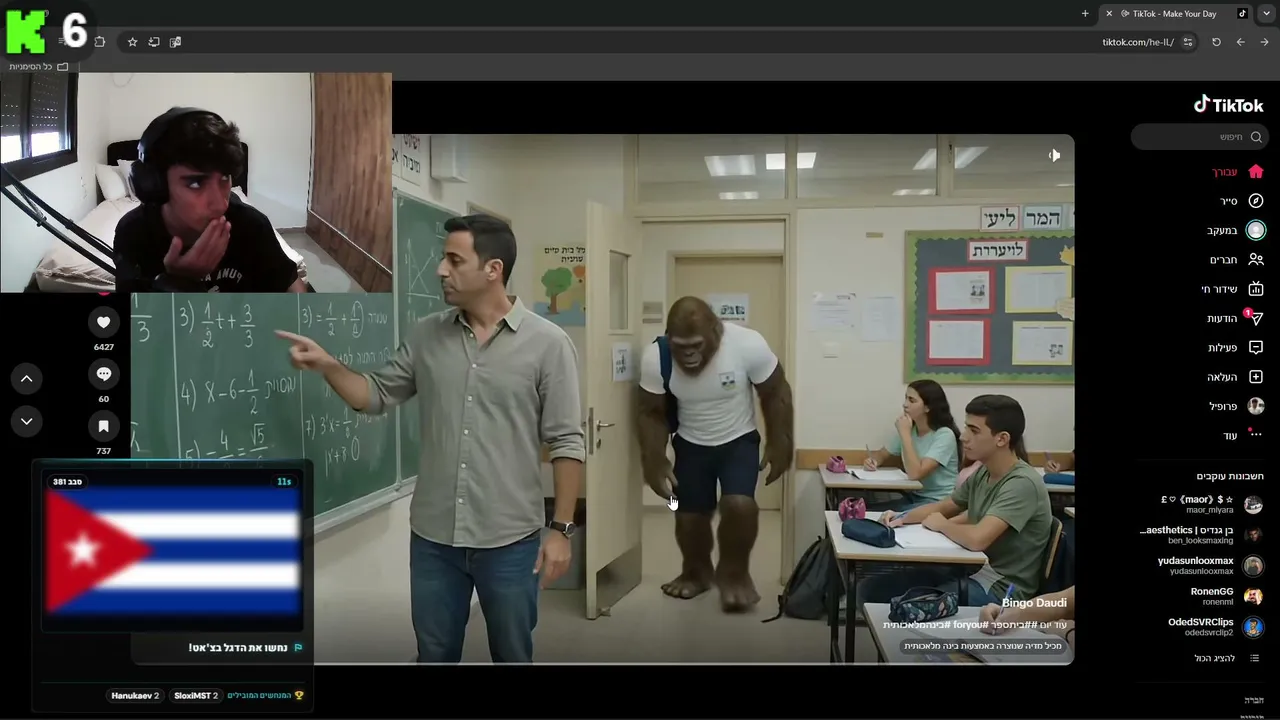Open the Profile (פרופיל) page
The width and height of the screenshot is (1280, 720).
(x=1237, y=406)
